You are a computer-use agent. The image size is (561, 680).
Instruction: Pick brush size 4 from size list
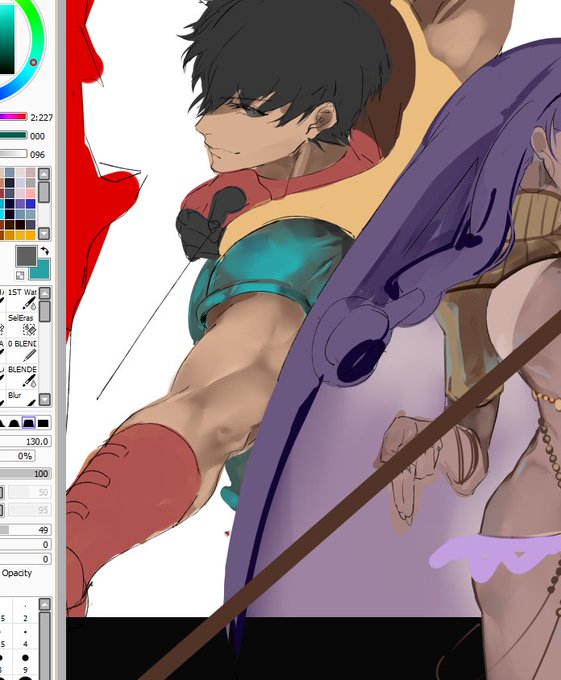click(25, 638)
